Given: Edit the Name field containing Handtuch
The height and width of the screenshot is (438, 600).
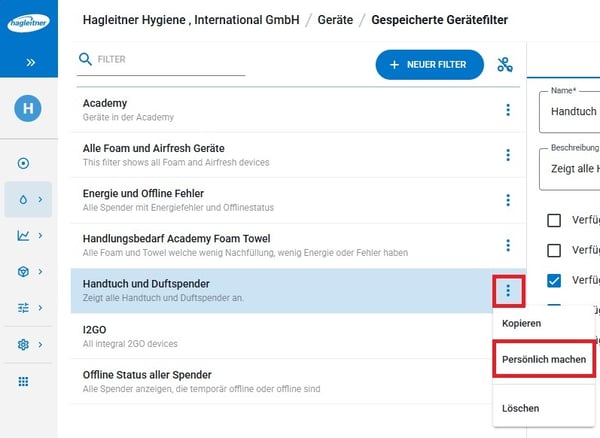Looking at the screenshot, I should click(x=570, y=112).
